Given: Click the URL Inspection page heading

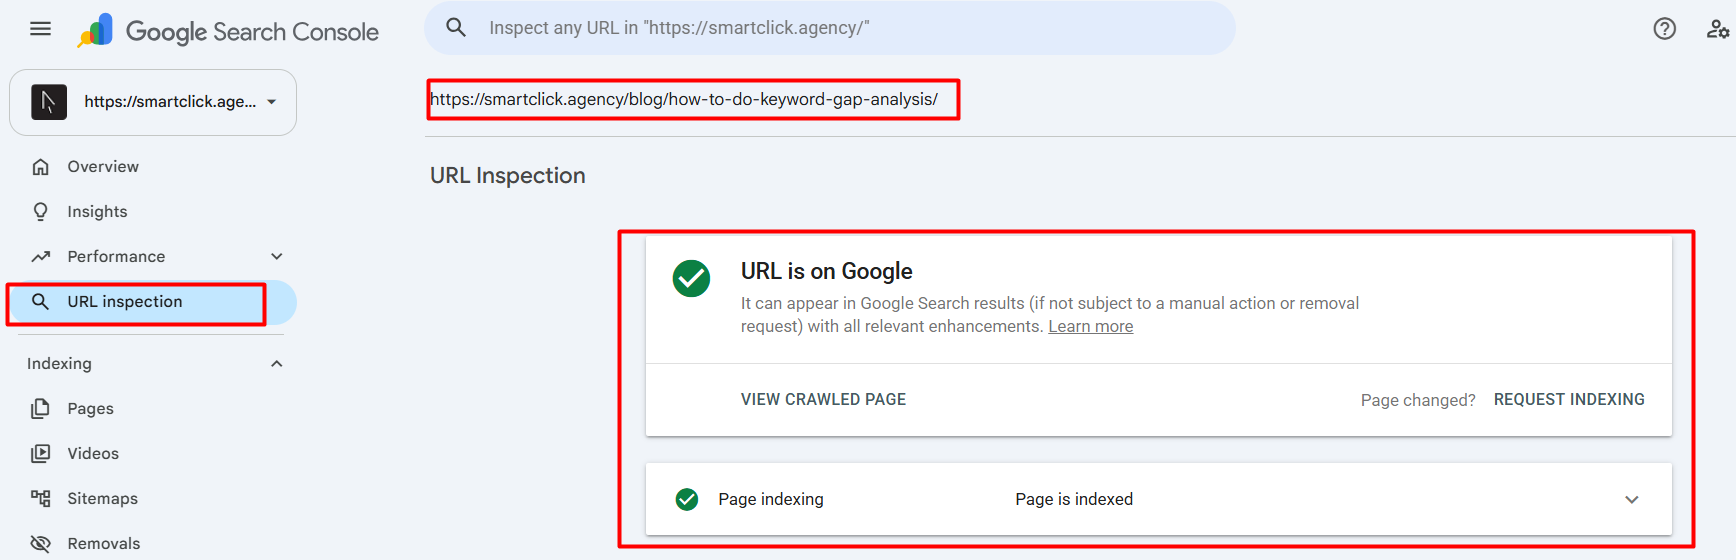Looking at the screenshot, I should tap(508, 176).
